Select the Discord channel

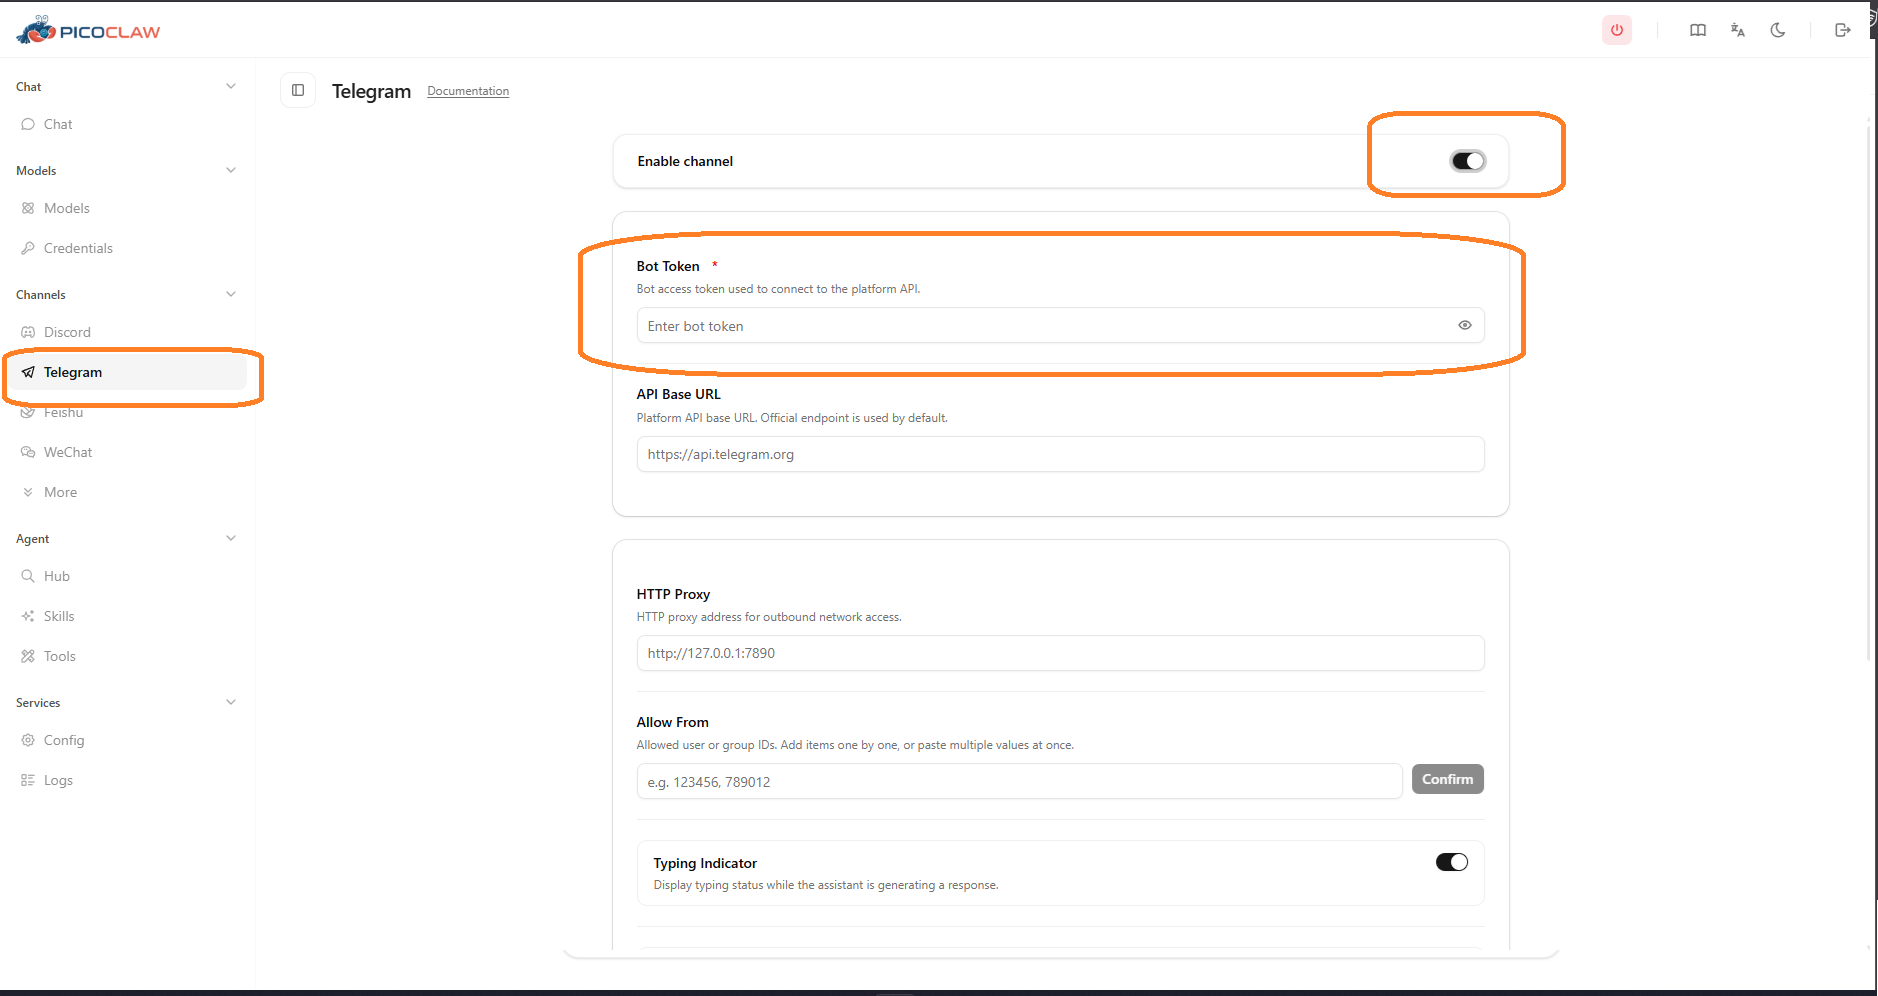127,332
